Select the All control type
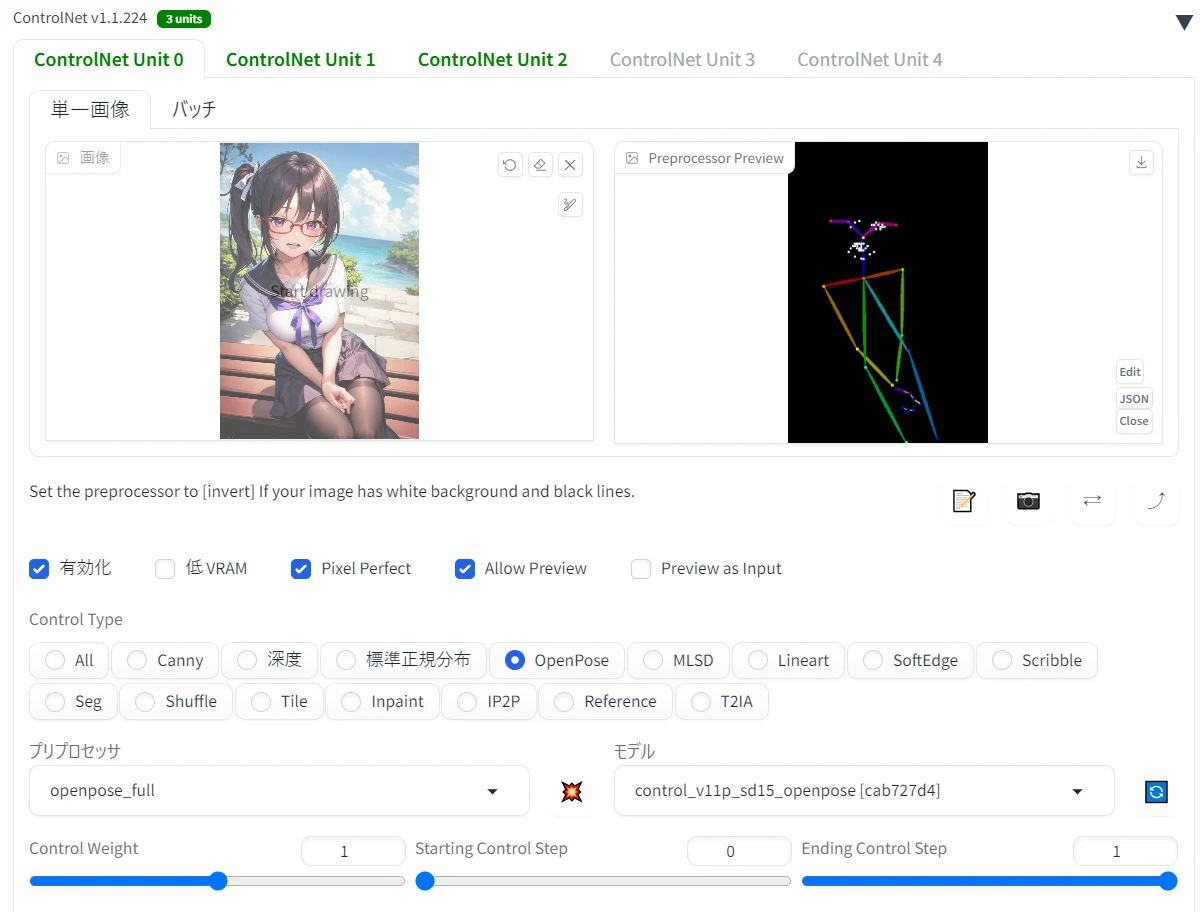This screenshot has height=912, width=1202. pos(69,660)
